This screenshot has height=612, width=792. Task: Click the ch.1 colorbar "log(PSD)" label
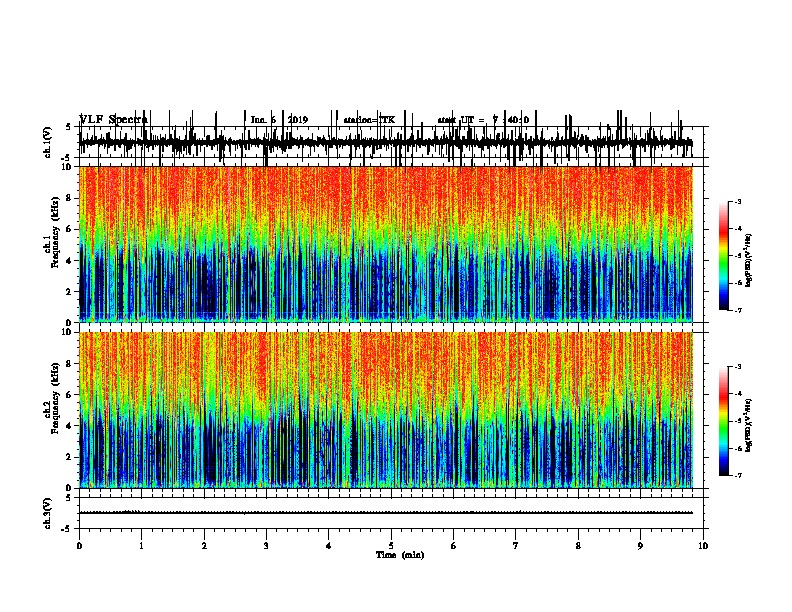click(x=749, y=260)
